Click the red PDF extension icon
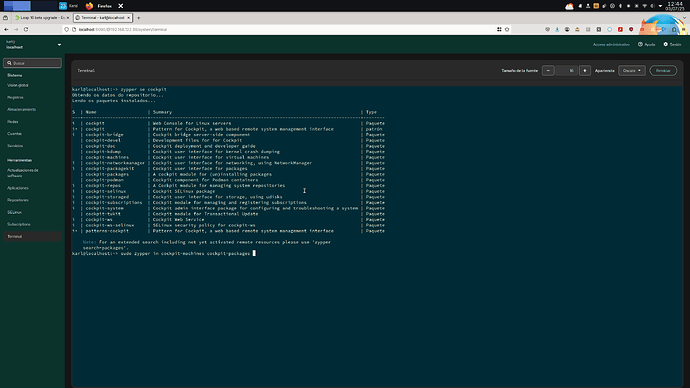This screenshot has width=690, height=388. (620, 29)
